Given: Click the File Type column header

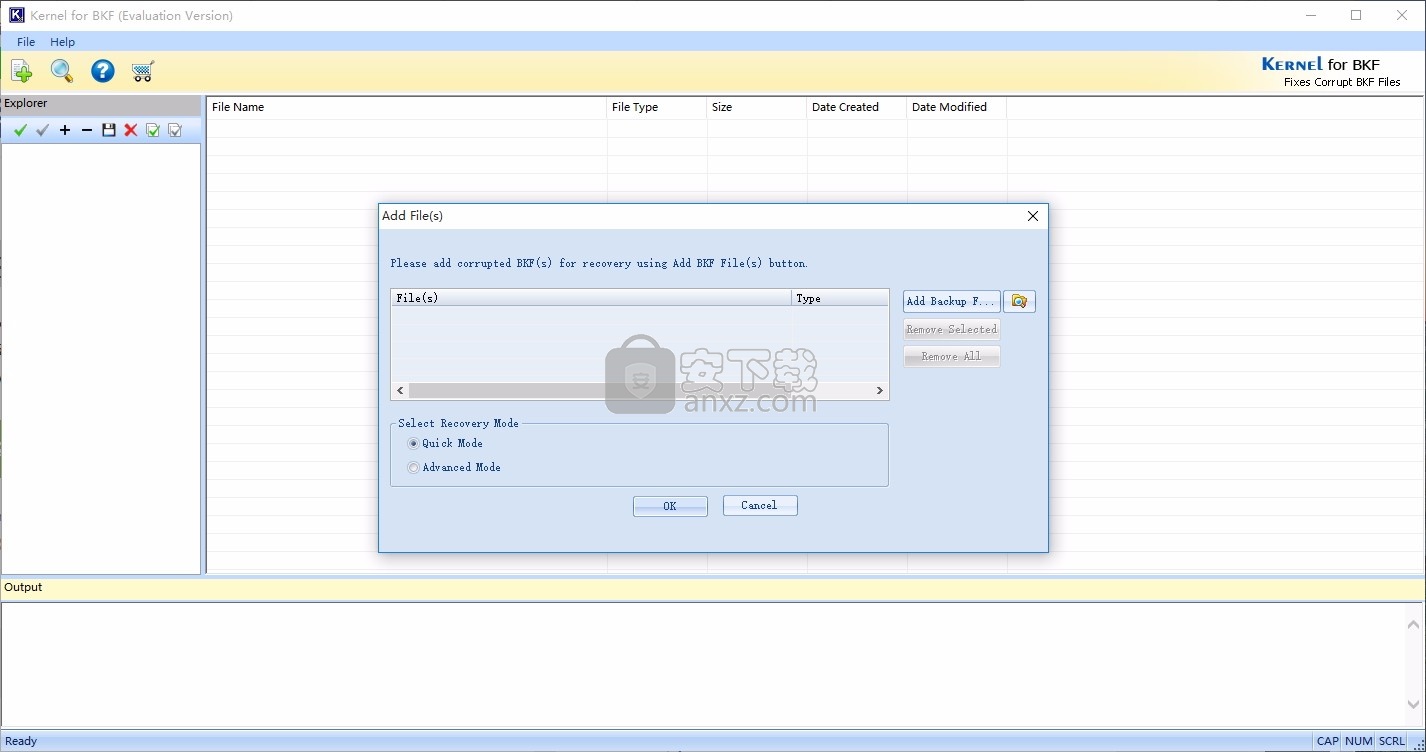Looking at the screenshot, I should [x=657, y=107].
